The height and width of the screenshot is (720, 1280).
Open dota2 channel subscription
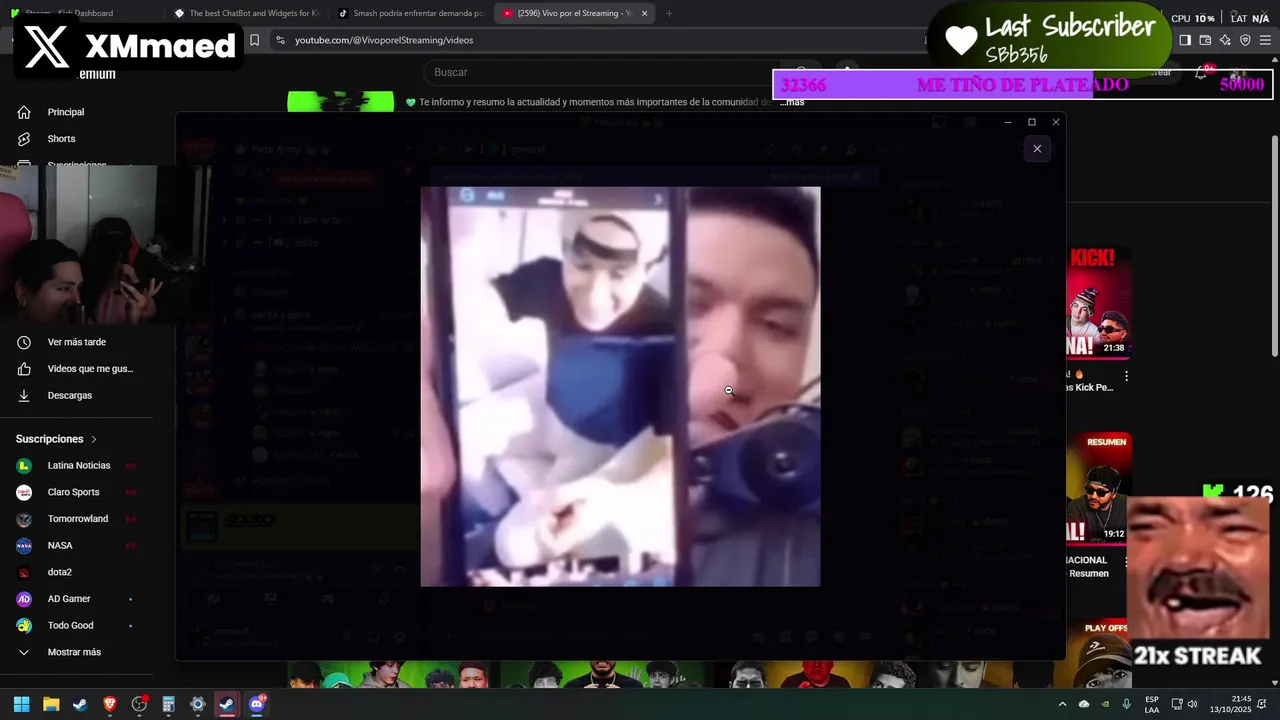pyautogui.click(x=60, y=572)
